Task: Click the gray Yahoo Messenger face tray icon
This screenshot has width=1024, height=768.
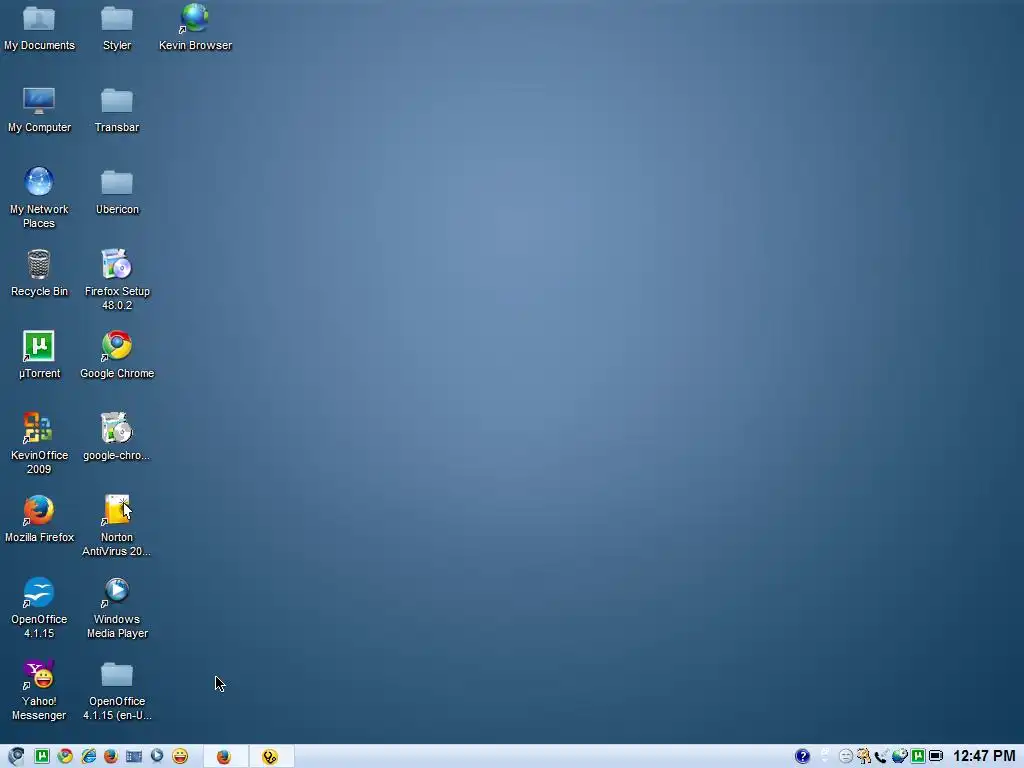Action: click(x=846, y=756)
